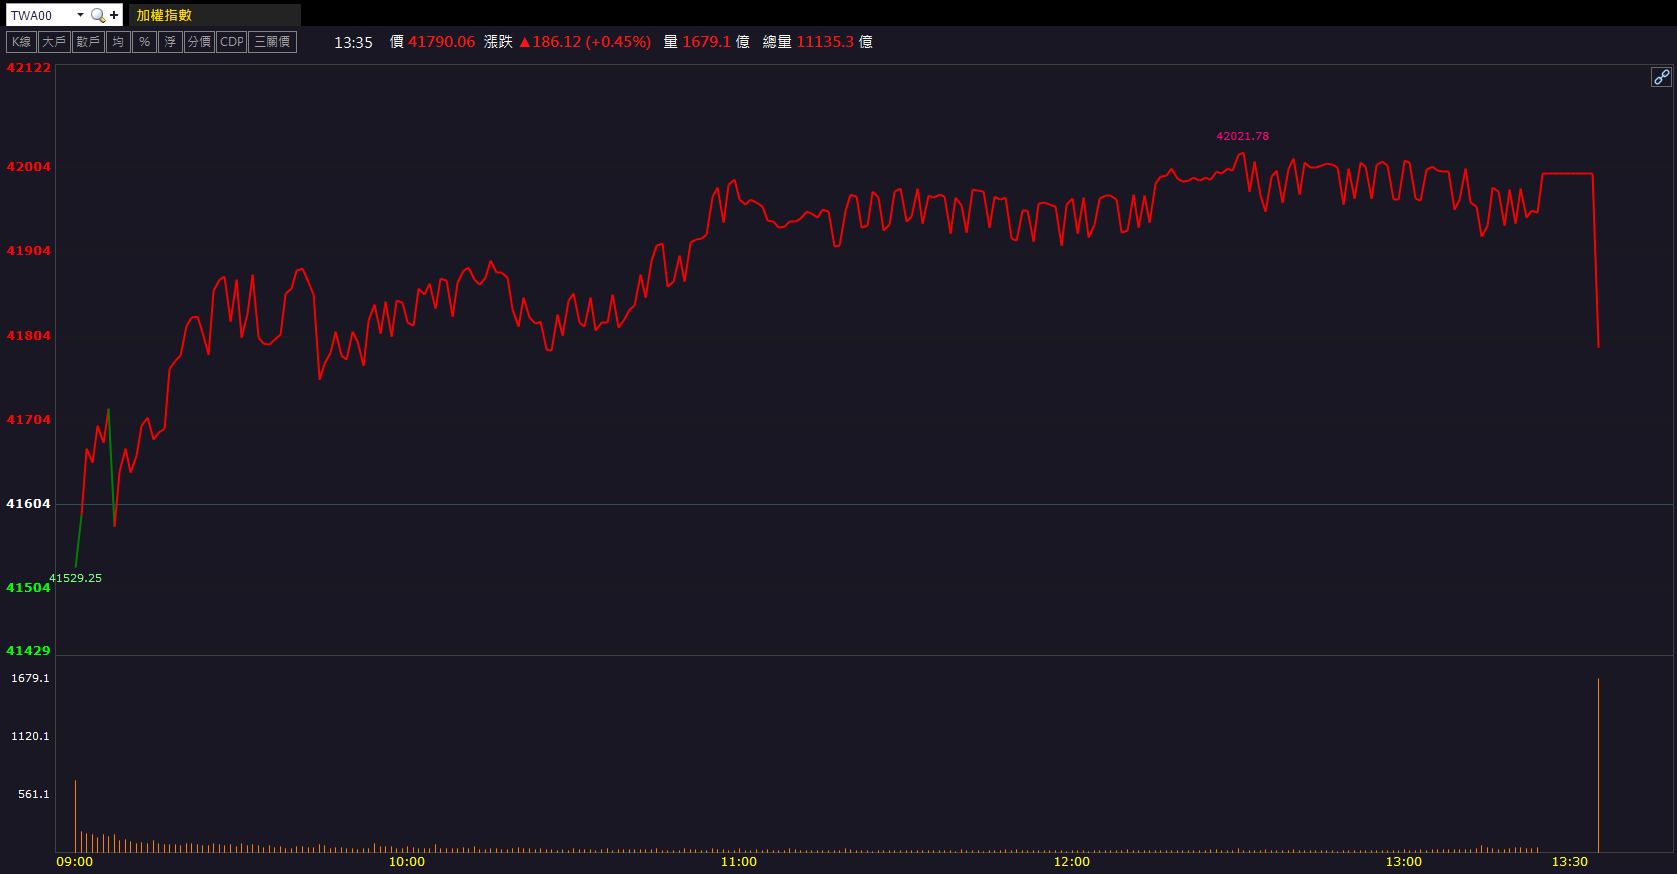Click the opening volume bar at 09:00

click(x=75, y=816)
